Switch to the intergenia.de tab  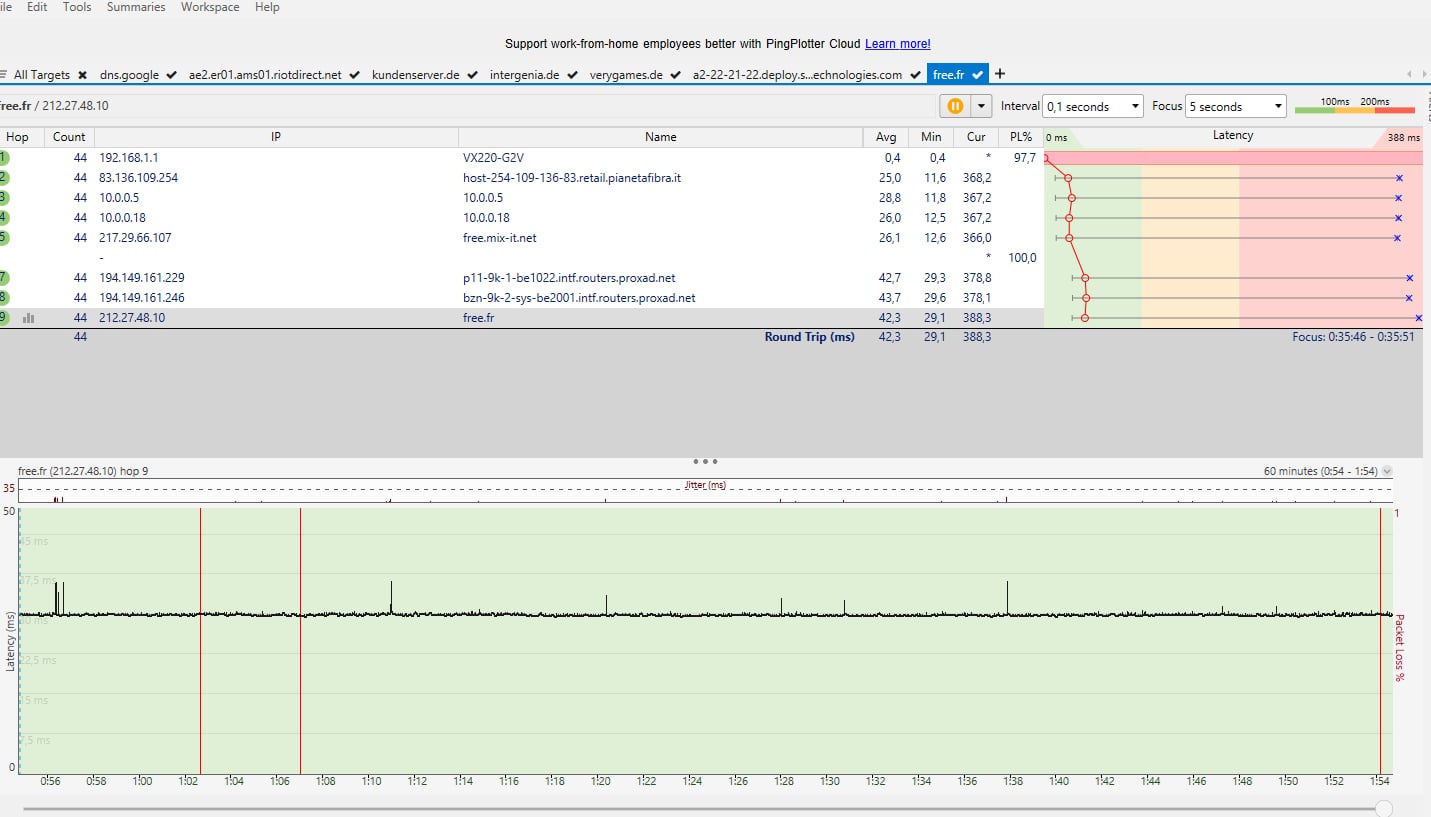[524, 75]
